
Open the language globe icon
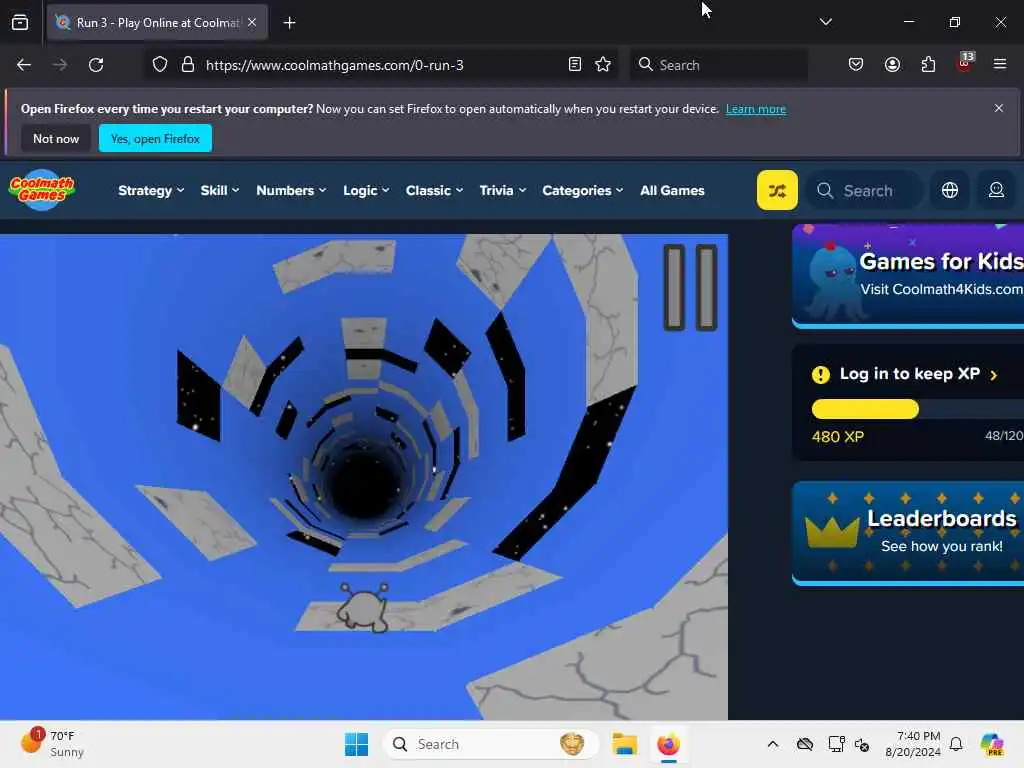(950, 190)
